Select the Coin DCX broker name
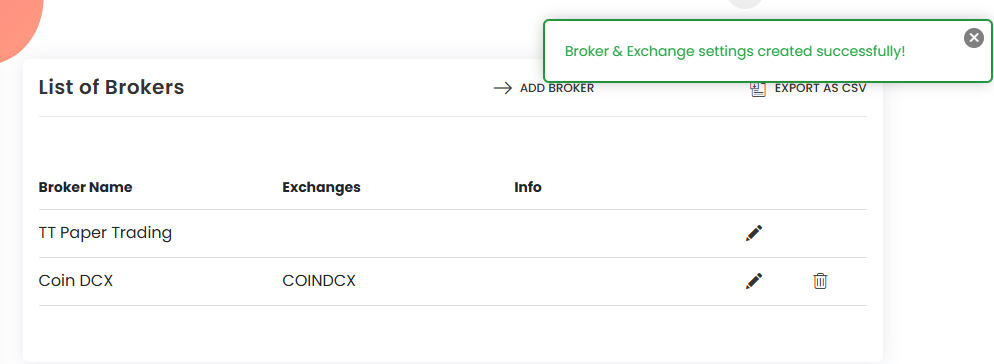The width and height of the screenshot is (994, 364). point(75,281)
